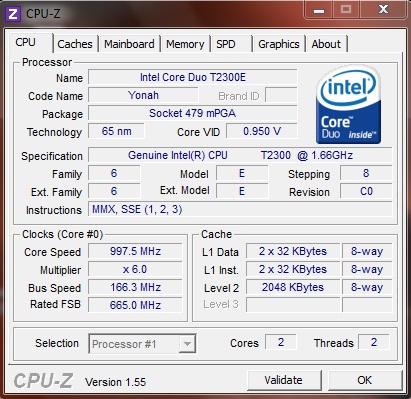Click the Rated FSB value 665.0 MHz
Image resolution: width=411 pixels, height=399 pixels.
(135, 305)
